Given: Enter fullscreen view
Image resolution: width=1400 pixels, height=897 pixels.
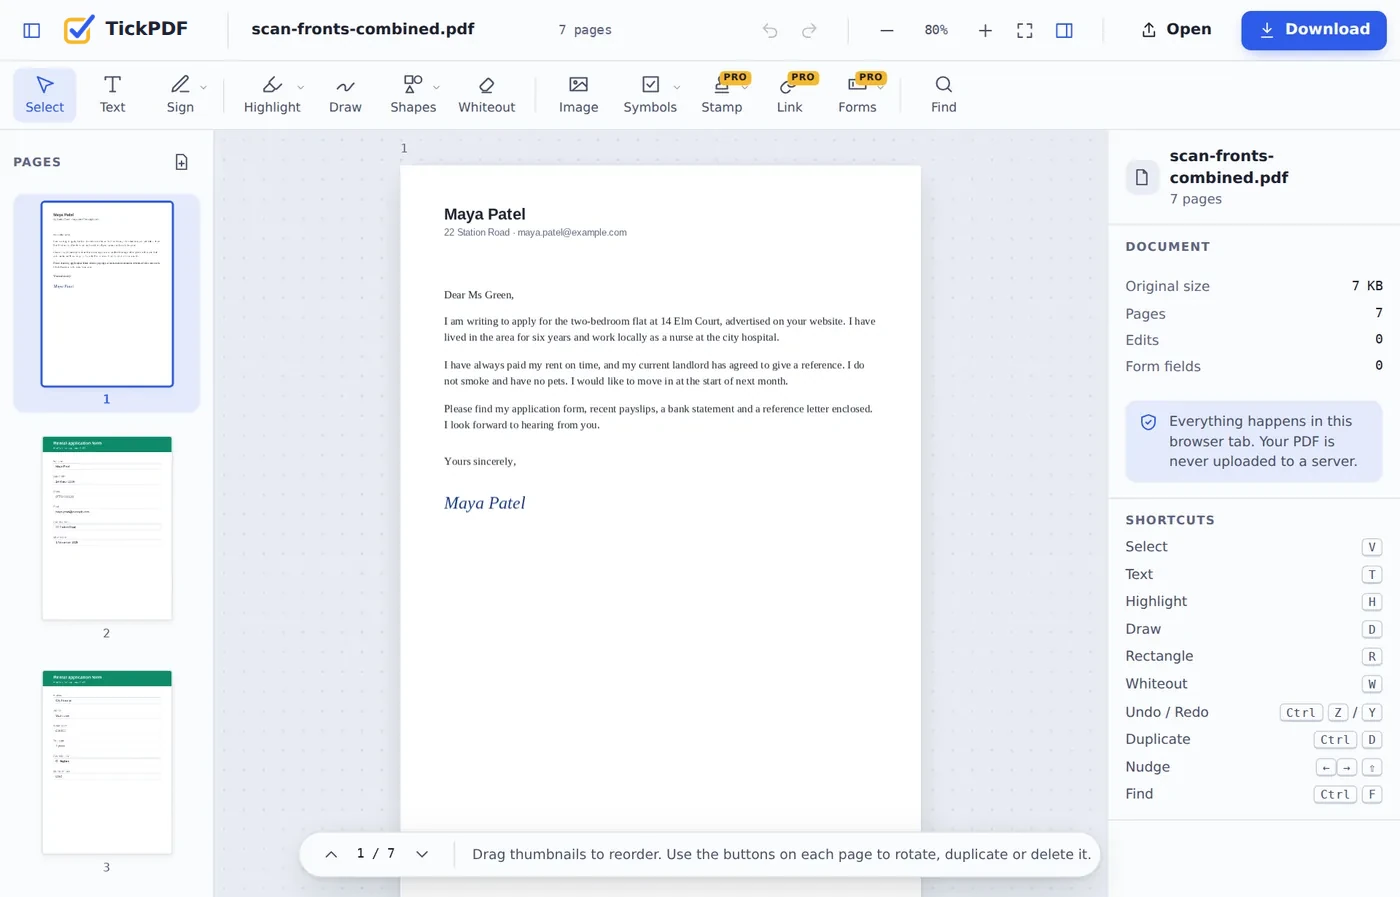Looking at the screenshot, I should pos(1025,30).
